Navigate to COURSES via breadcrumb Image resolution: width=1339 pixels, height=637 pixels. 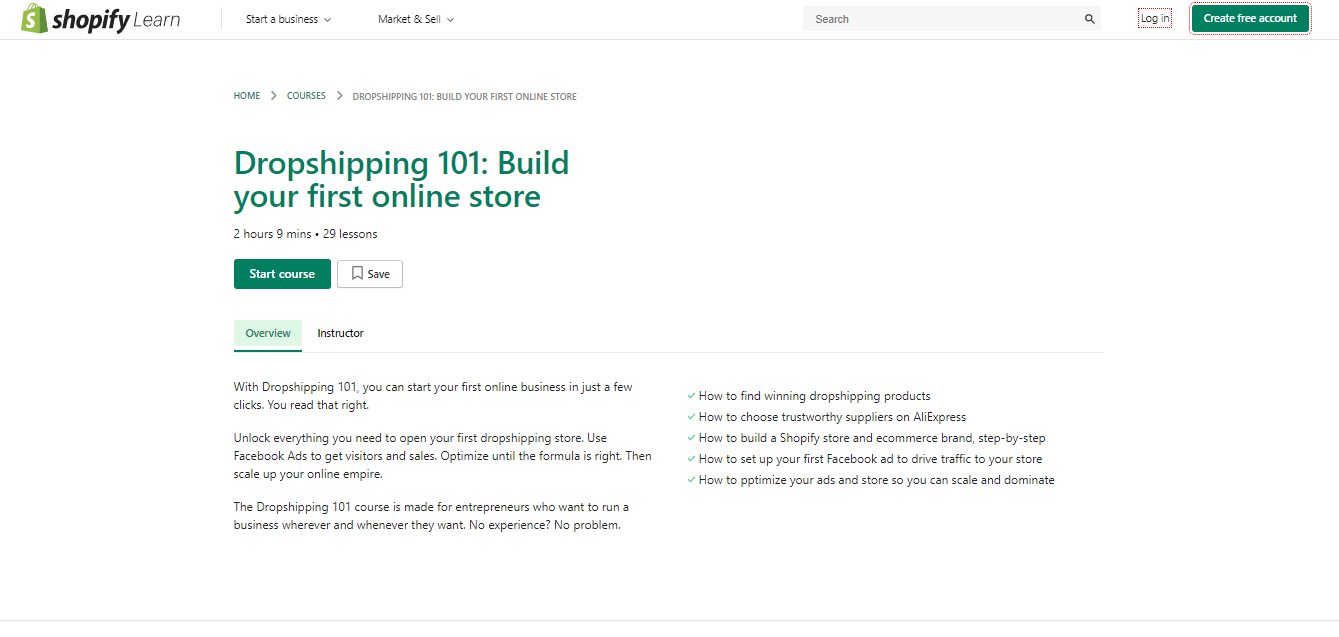point(306,95)
